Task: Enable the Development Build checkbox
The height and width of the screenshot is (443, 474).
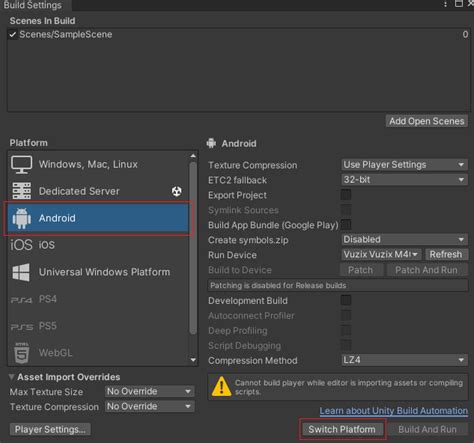Action: [x=346, y=300]
